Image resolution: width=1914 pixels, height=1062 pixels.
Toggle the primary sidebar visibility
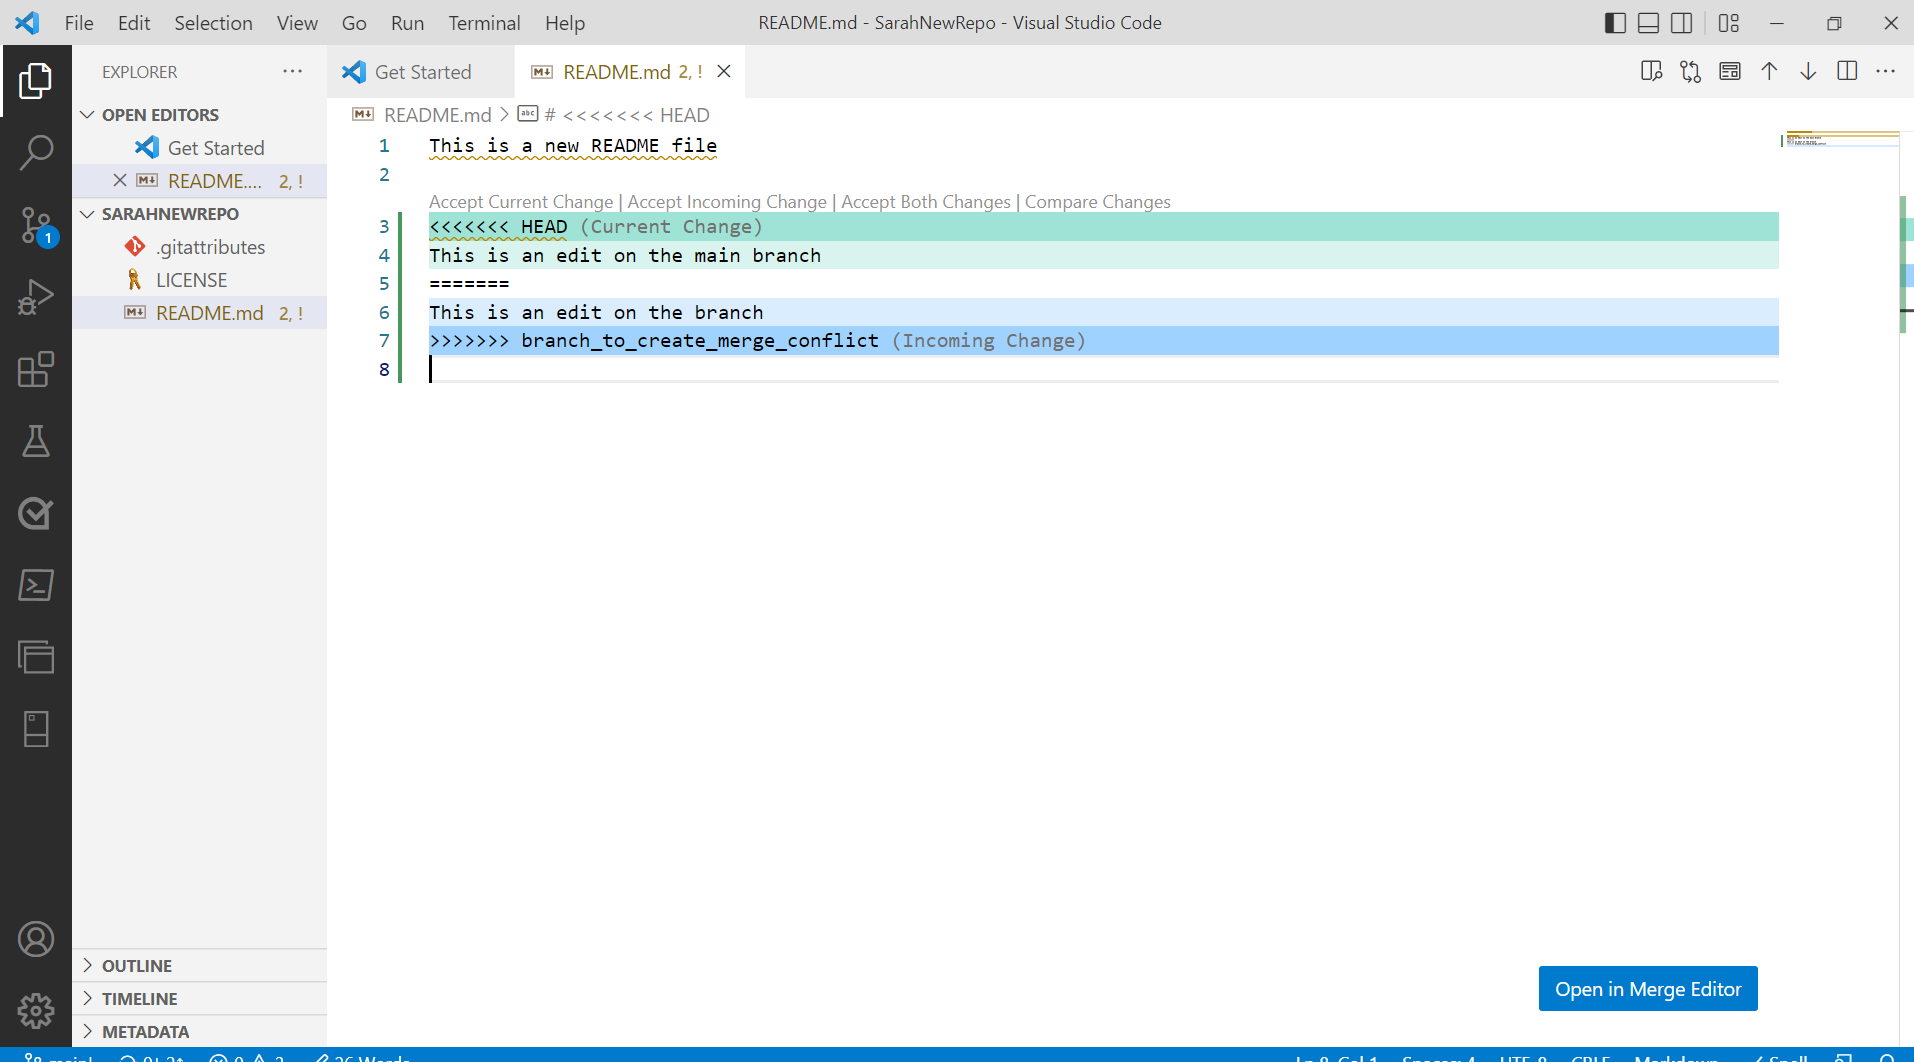click(x=1614, y=22)
